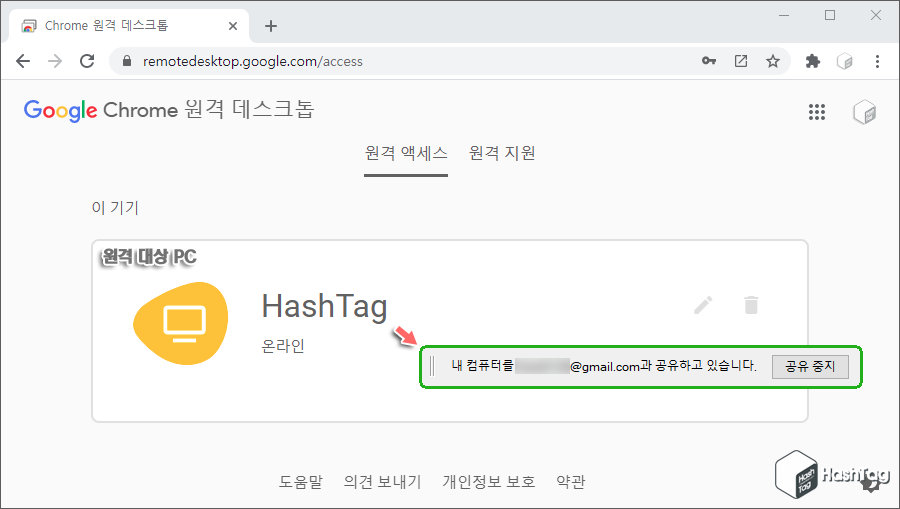Open the 의견 보내기 link
Image resolution: width=900 pixels, height=509 pixels.
[382, 481]
